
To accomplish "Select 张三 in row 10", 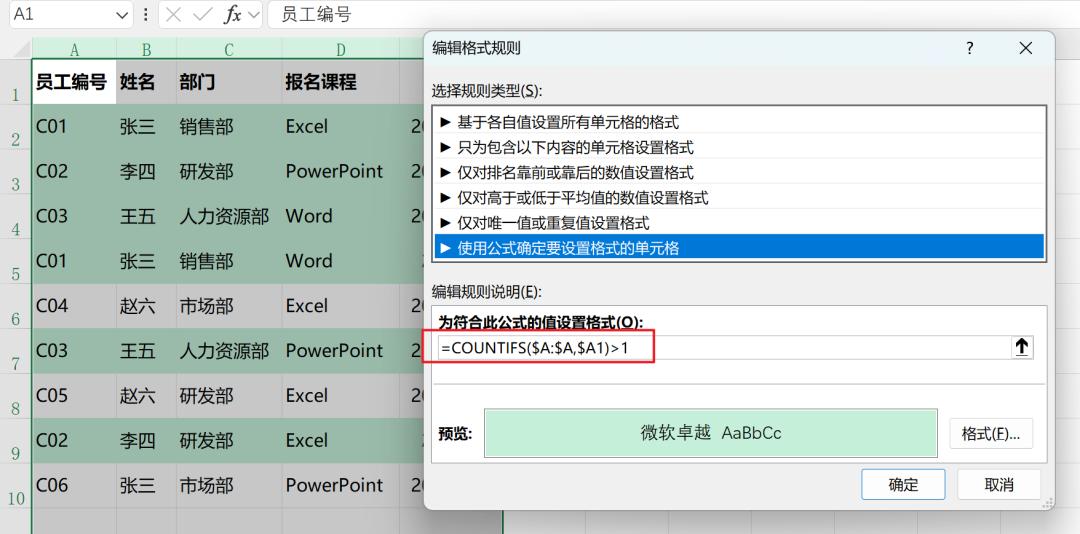I will click(x=146, y=486).
